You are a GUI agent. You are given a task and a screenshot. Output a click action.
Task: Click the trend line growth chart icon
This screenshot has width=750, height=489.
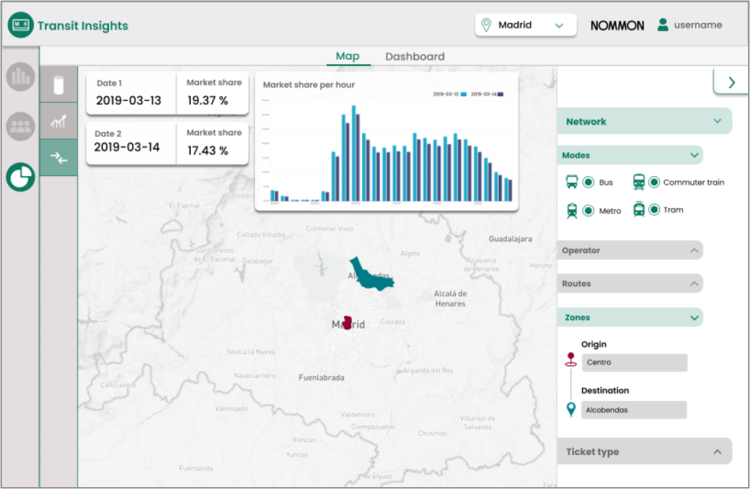coord(58,122)
